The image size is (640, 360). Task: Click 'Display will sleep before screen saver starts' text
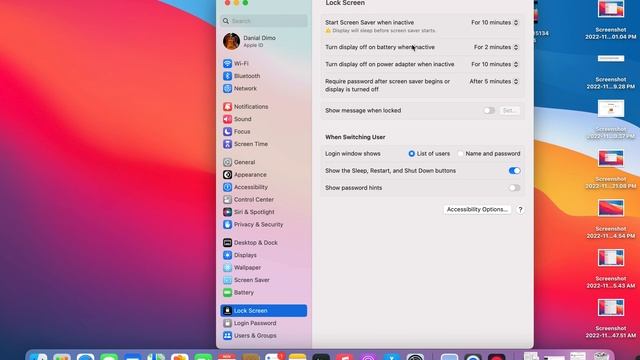[x=384, y=31]
